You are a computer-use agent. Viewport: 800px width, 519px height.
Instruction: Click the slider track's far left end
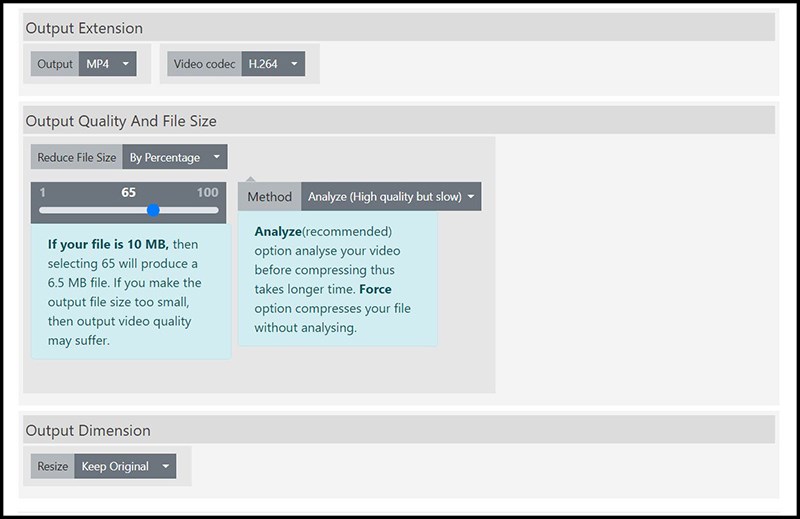point(42,210)
